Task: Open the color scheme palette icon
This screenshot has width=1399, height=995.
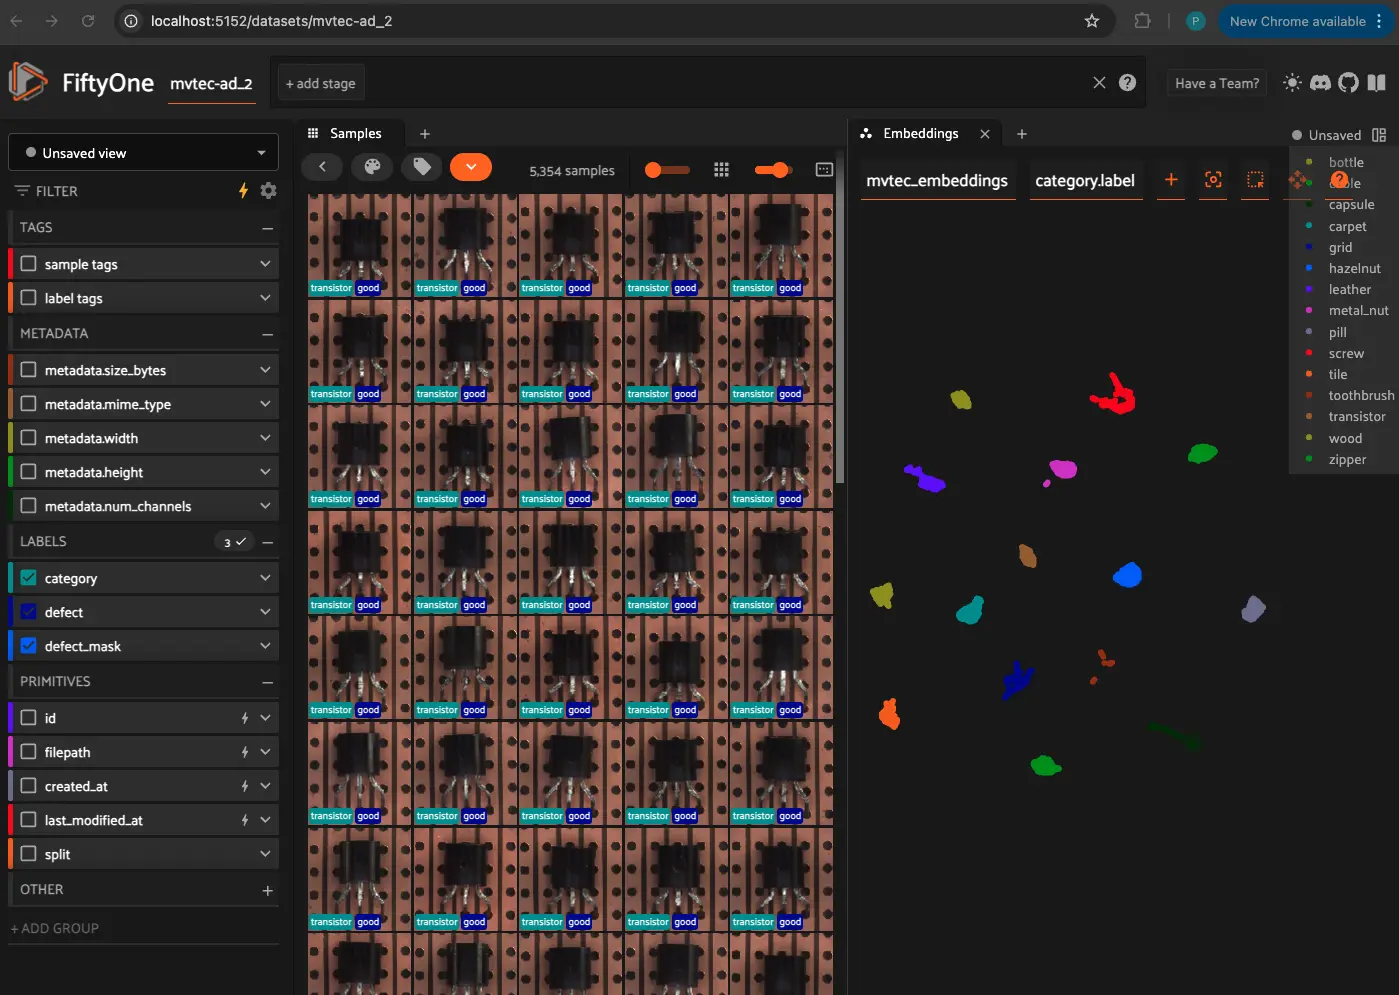Action: click(372, 167)
